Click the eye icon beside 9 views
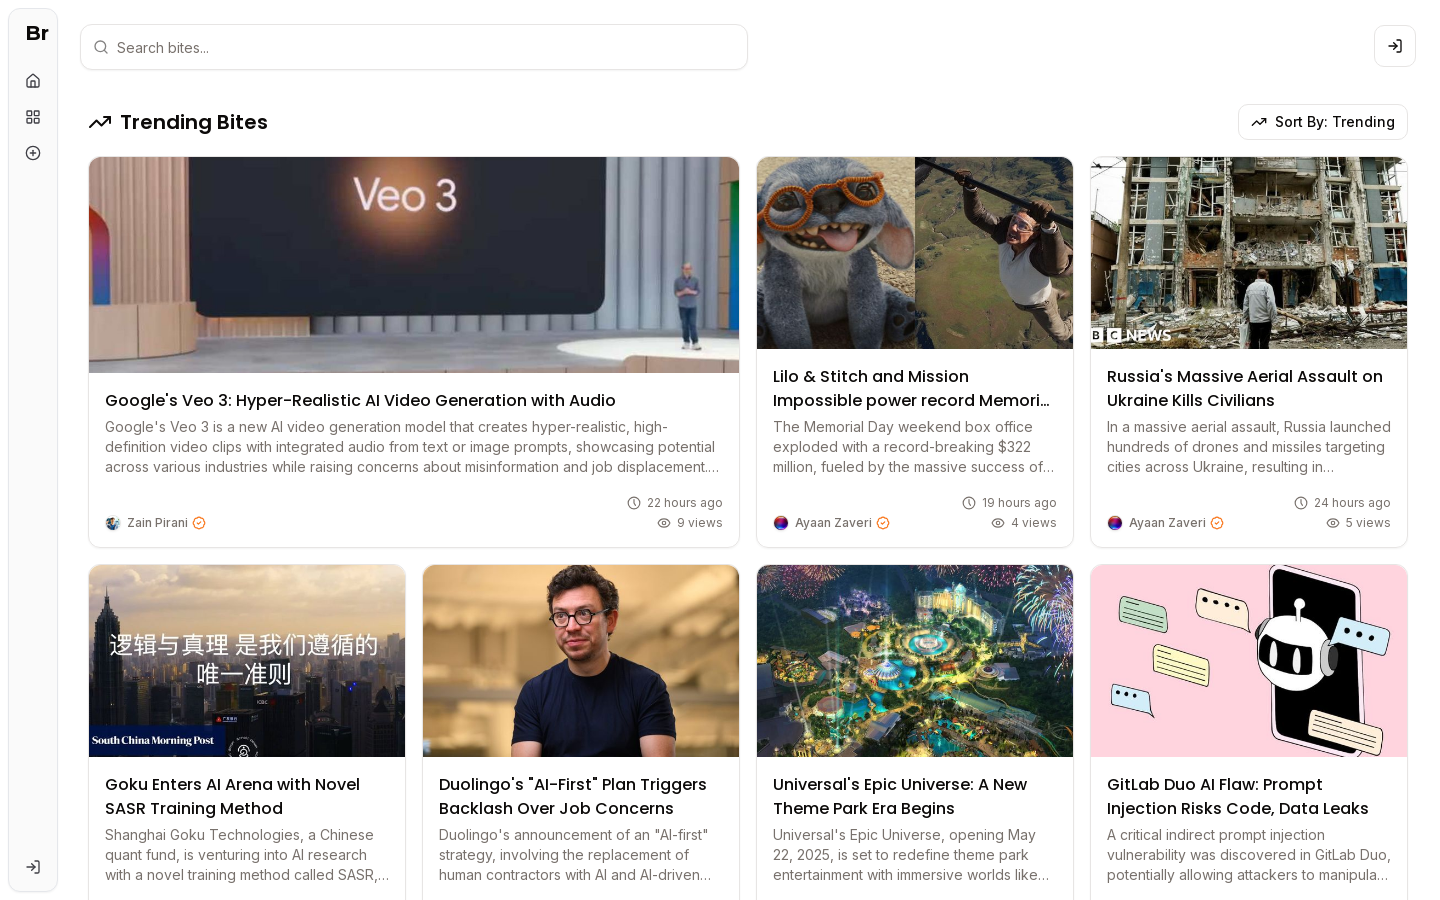1440x900 pixels. coord(664,523)
